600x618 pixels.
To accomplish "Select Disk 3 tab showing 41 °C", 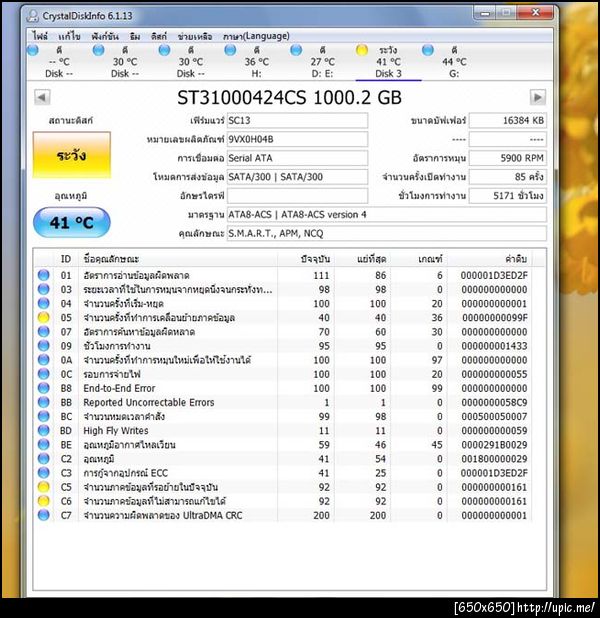I will [x=388, y=62].
